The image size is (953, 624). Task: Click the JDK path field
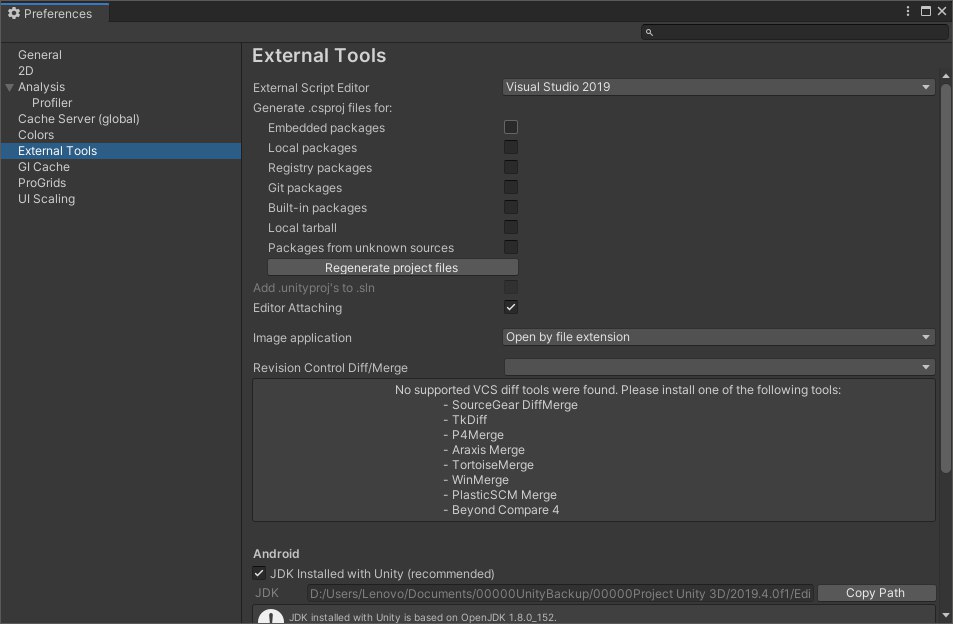560,594
